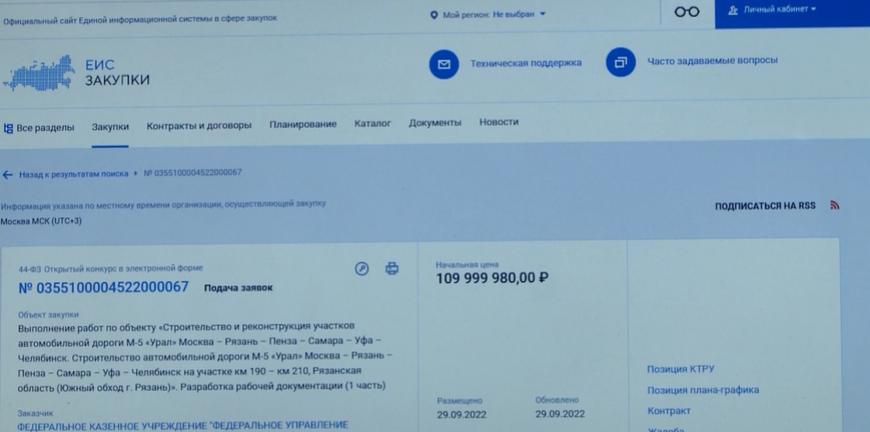Open the Каталог tab
This screenshot has height=432, width=870.
pos(373,123)
